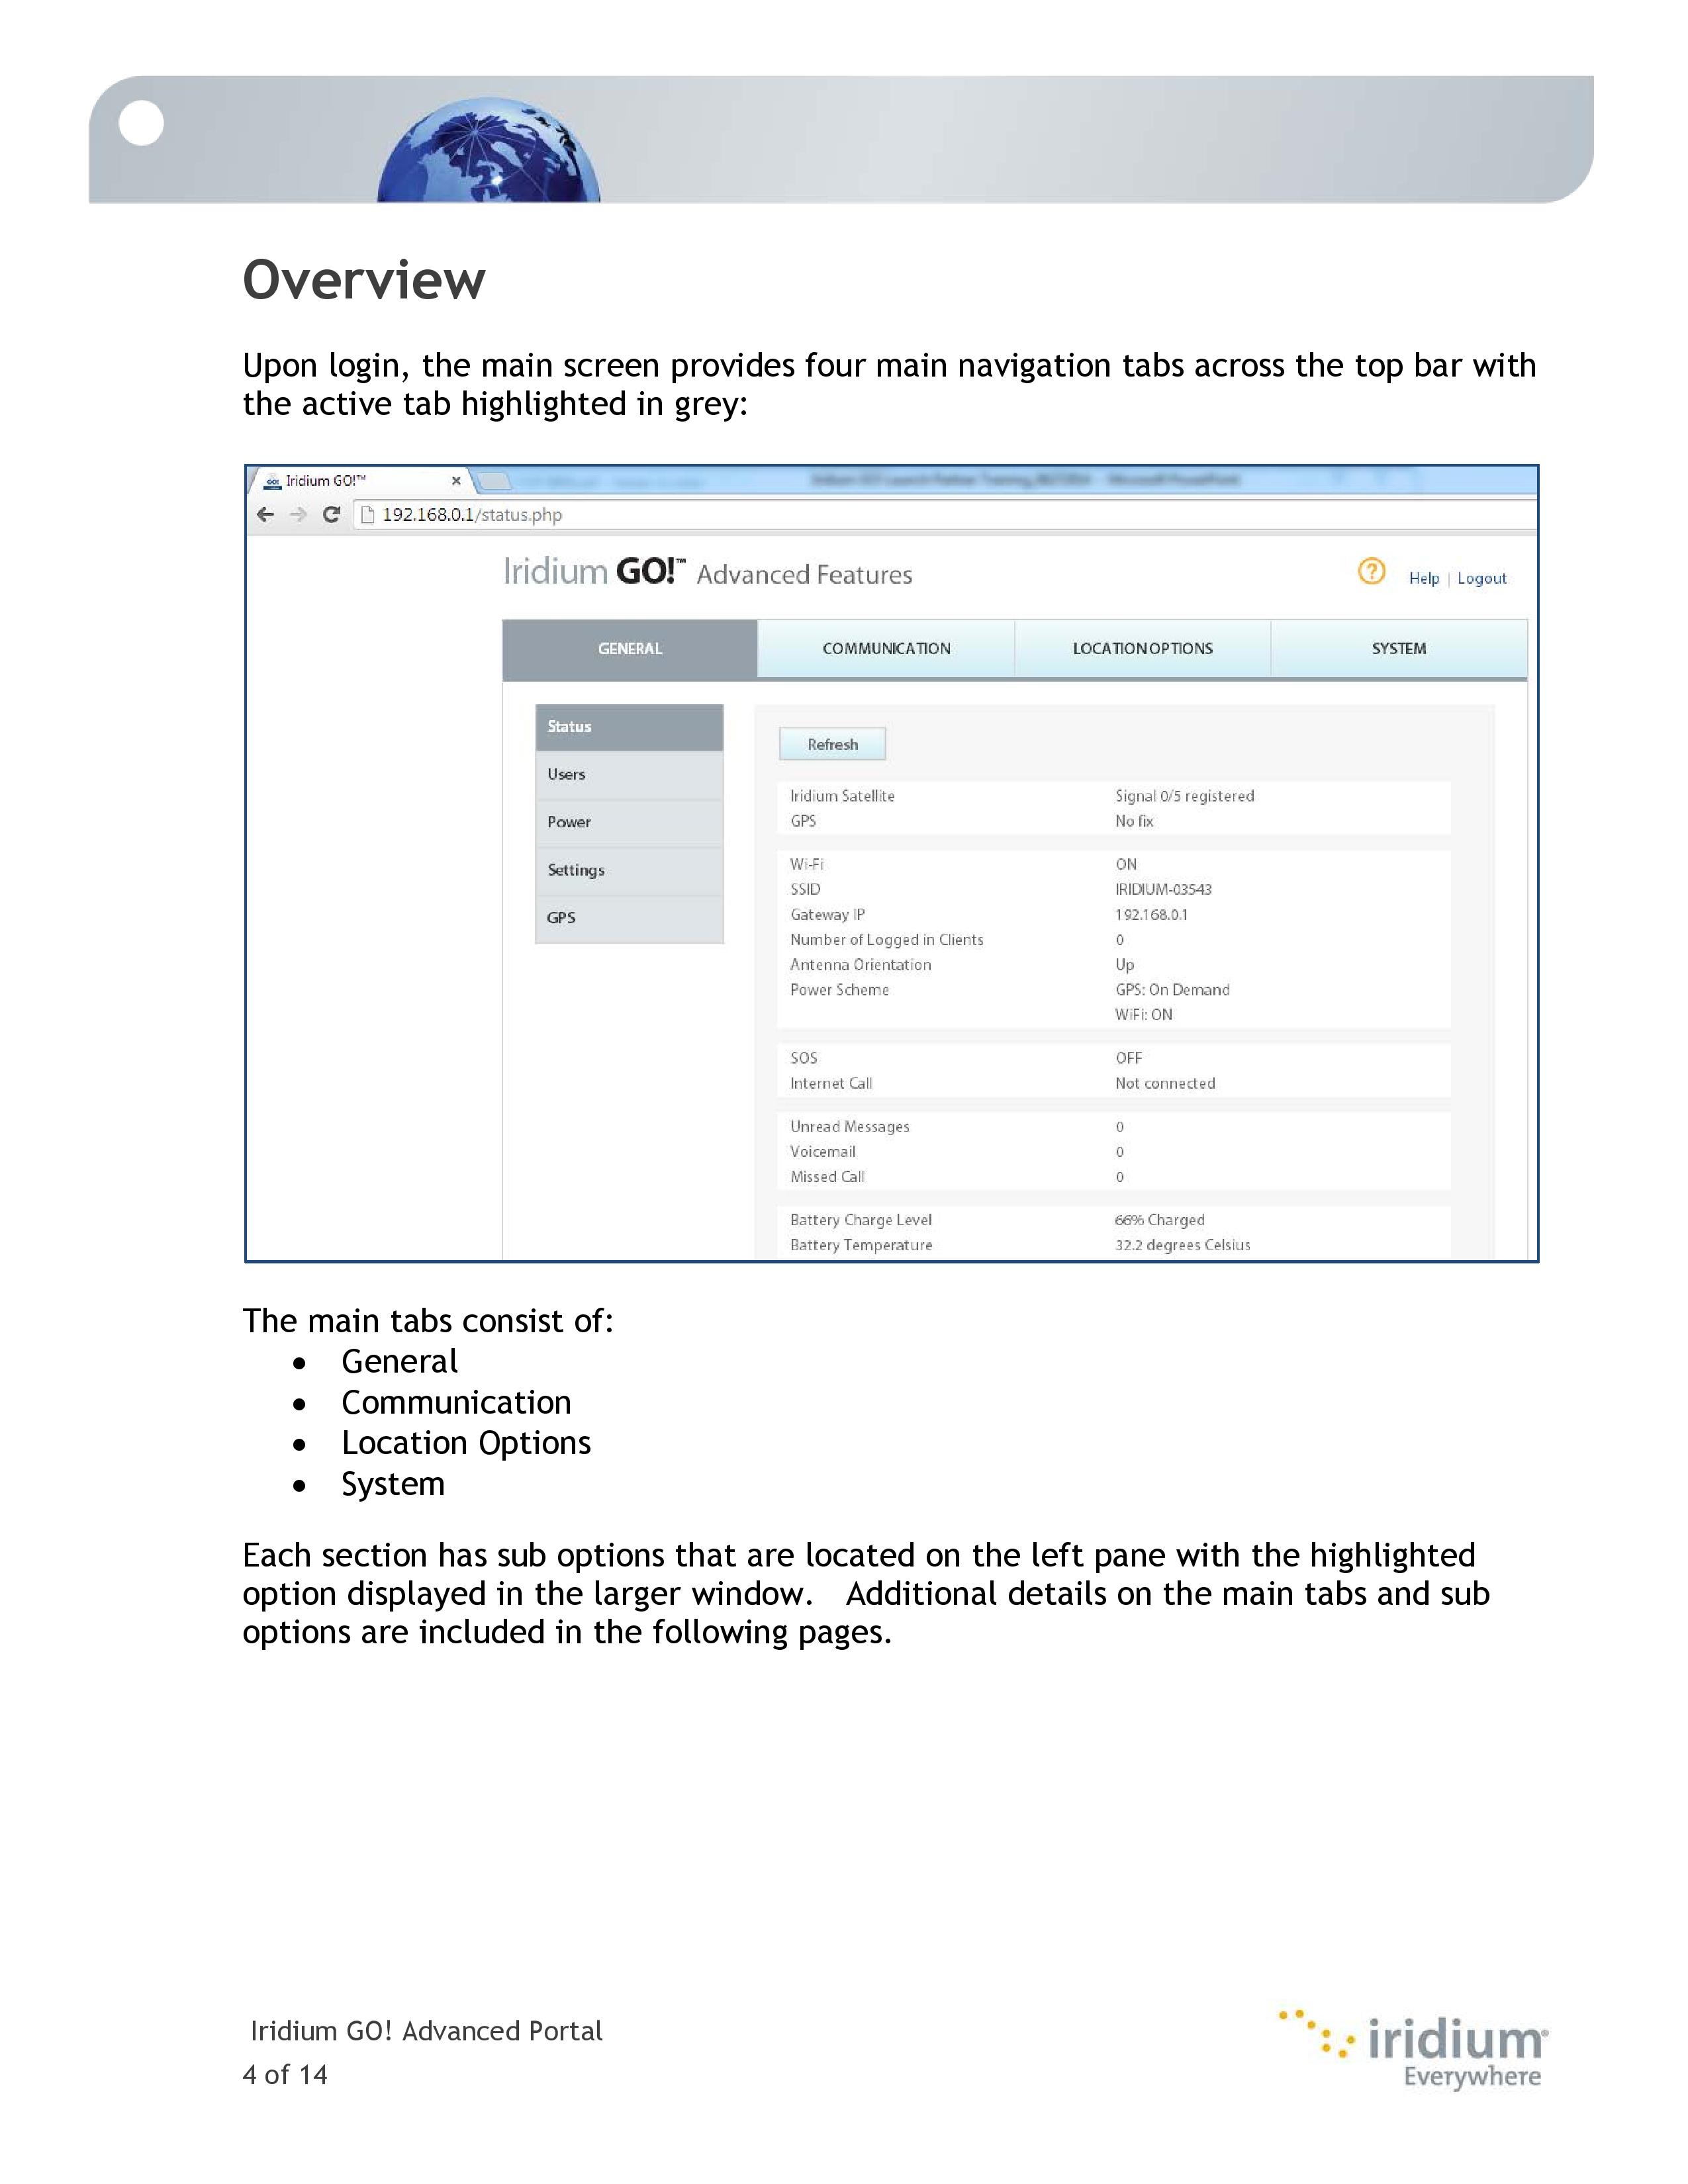Open the COMMUNICATION tab
Screen dimensions: 1688x2184
[886, 649]
